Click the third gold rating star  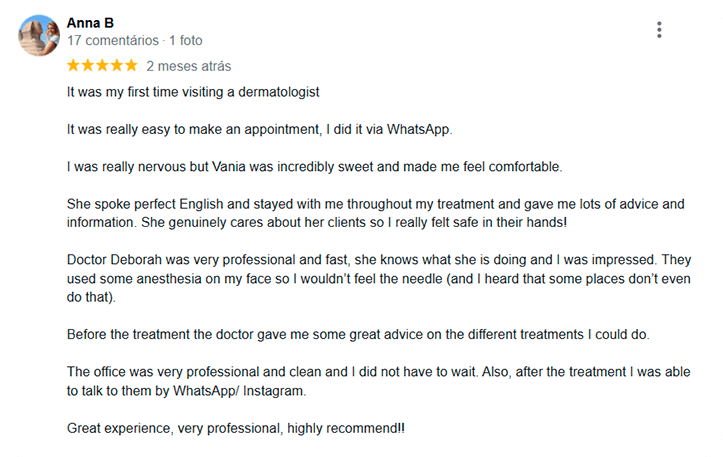102,65
